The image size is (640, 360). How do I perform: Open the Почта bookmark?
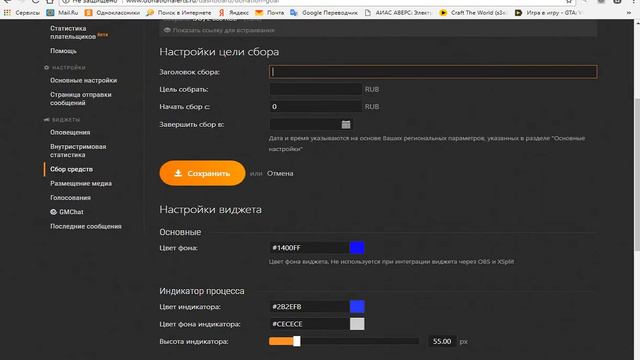pyautogui.click(x=269, y=13)
